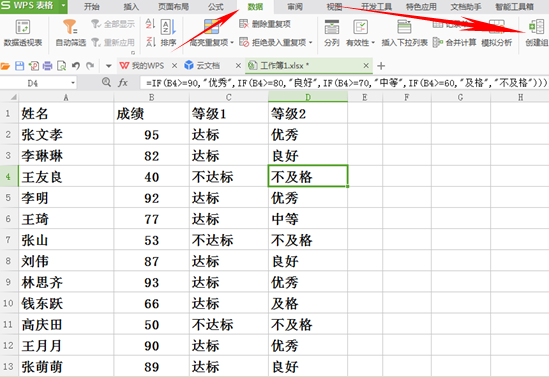Click the magnifier icon beside formula bar

point(106,82)
